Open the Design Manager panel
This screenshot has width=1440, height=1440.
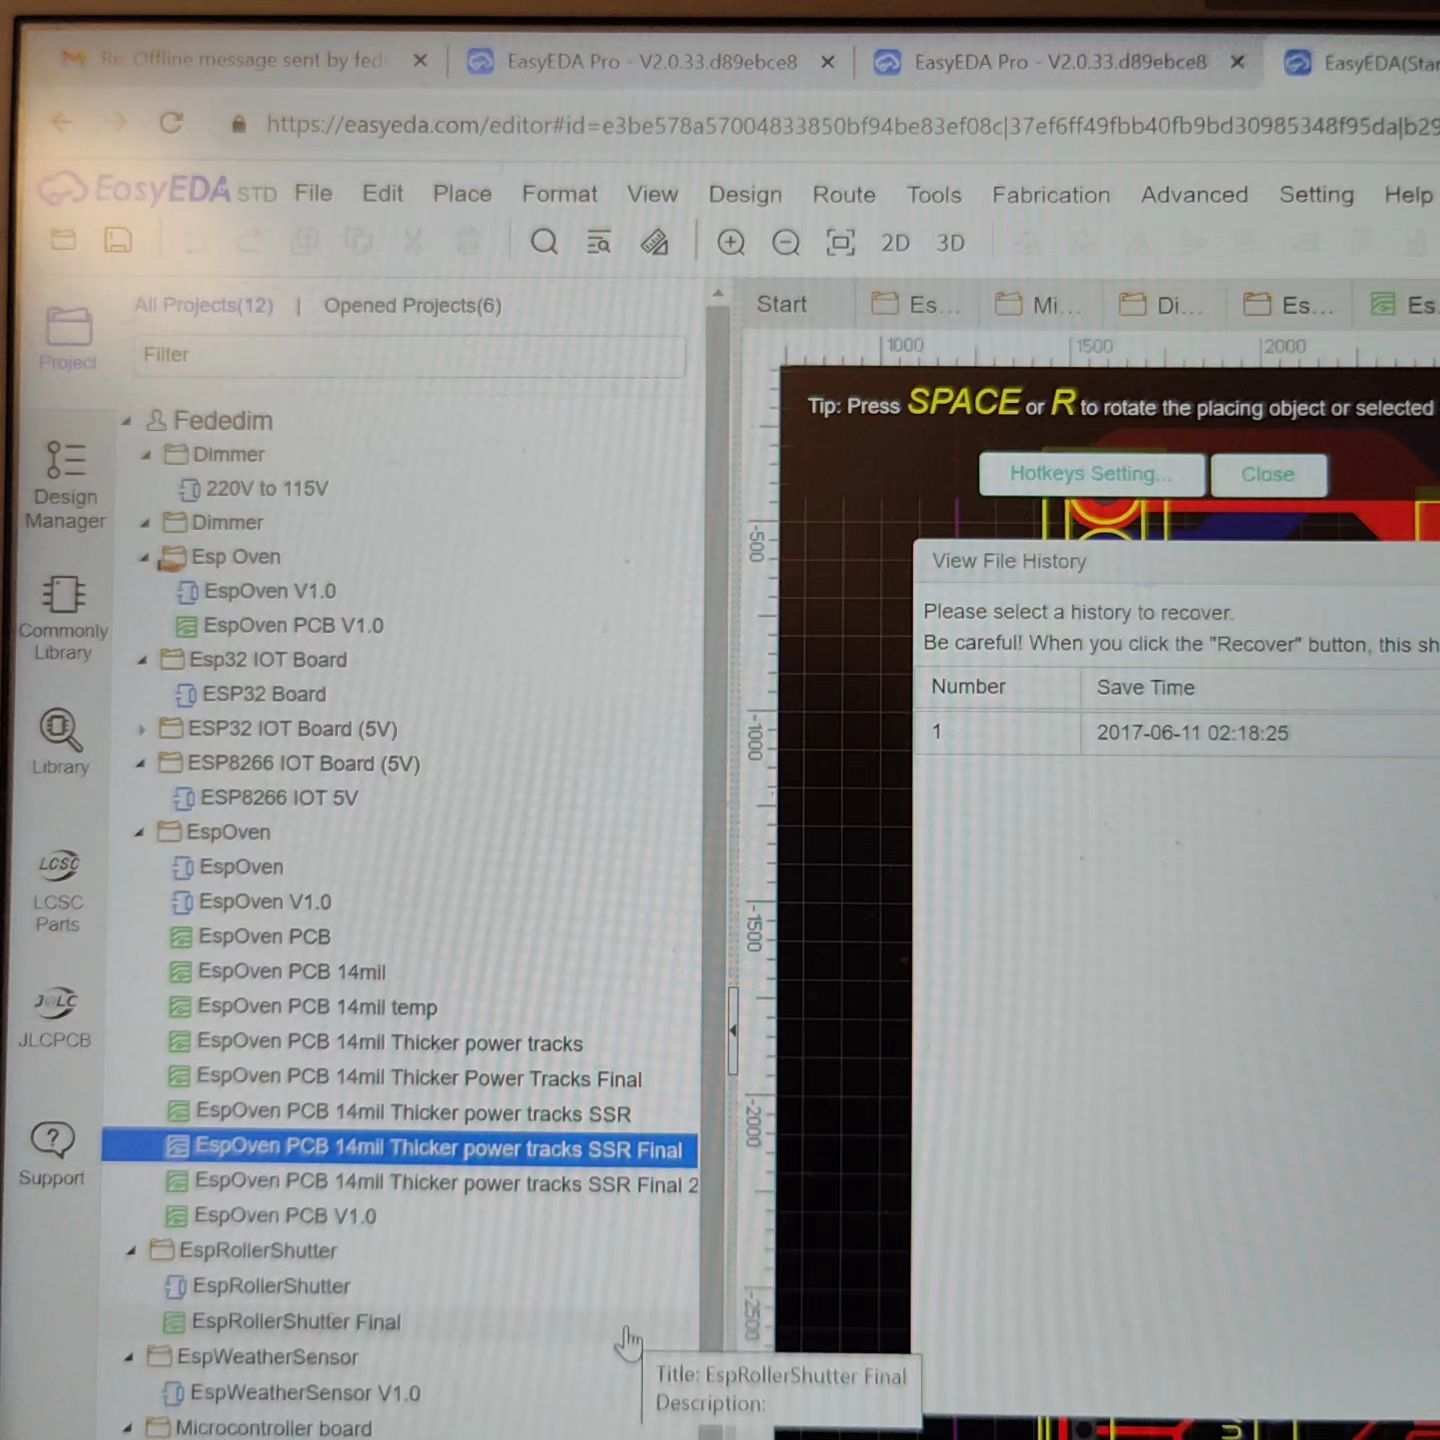tap(65, 486)
